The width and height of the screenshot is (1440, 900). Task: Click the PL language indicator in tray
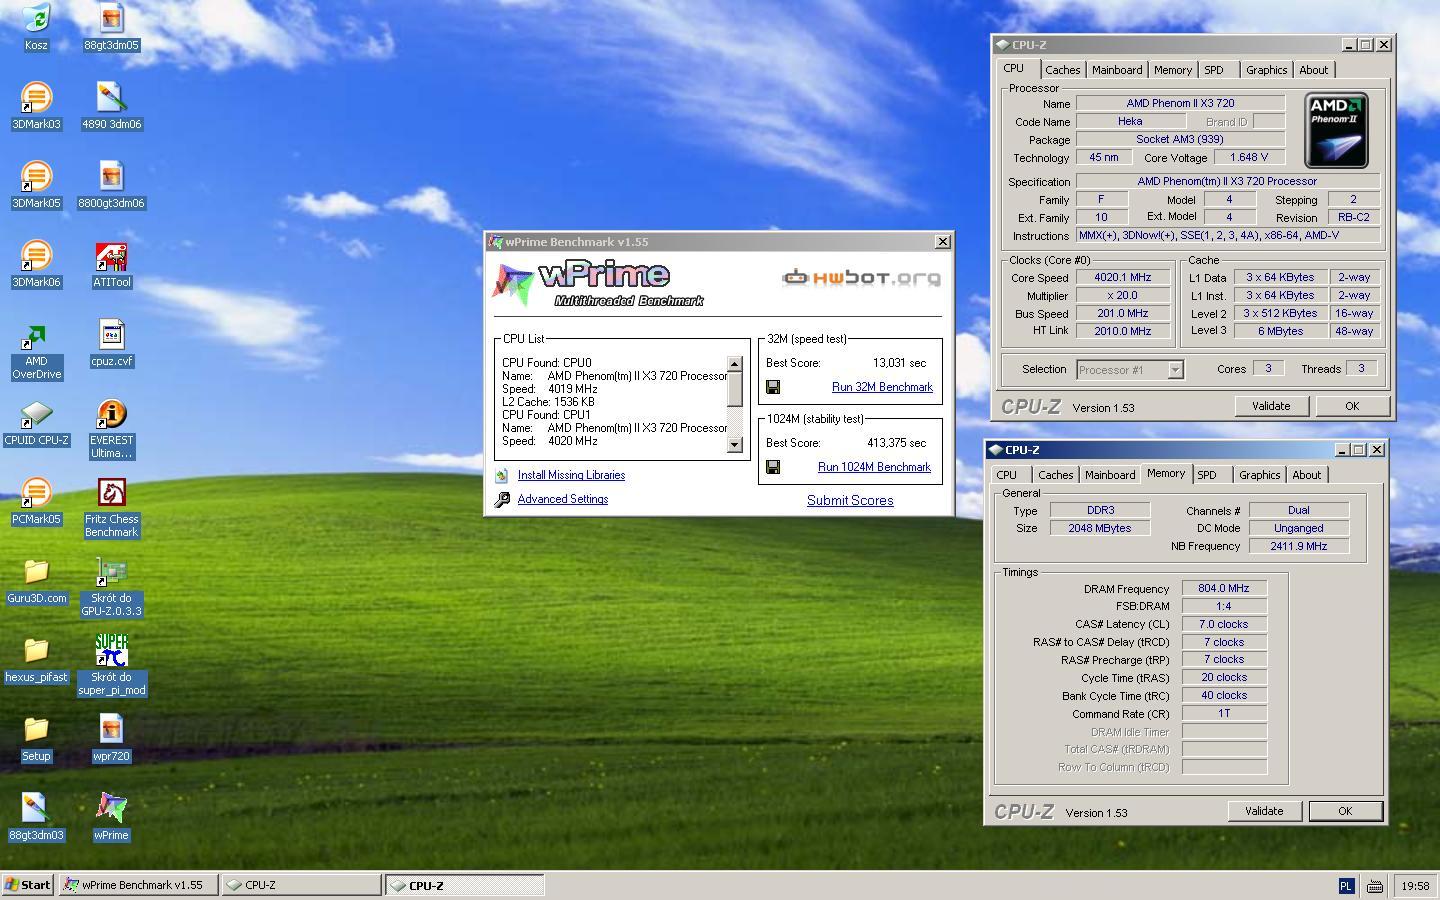(x=1346, y=886)
